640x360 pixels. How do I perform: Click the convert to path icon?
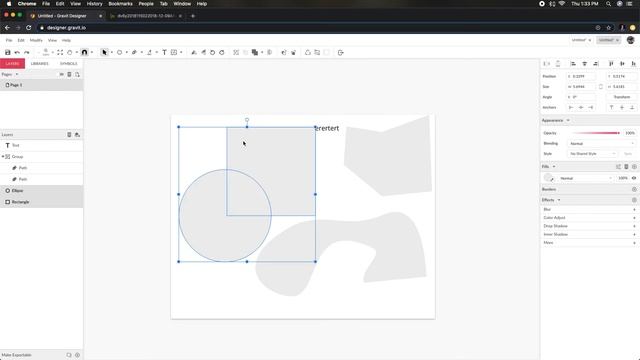[308, 52]
